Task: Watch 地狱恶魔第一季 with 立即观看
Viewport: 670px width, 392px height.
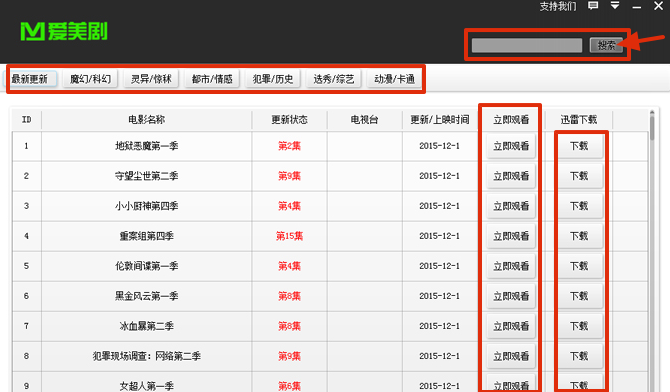Action: coord(511,146)
